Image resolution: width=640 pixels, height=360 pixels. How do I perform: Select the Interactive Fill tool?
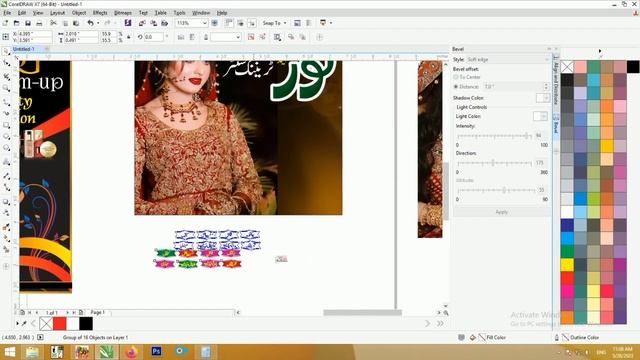pyautogui.click(x=6, y=238)
